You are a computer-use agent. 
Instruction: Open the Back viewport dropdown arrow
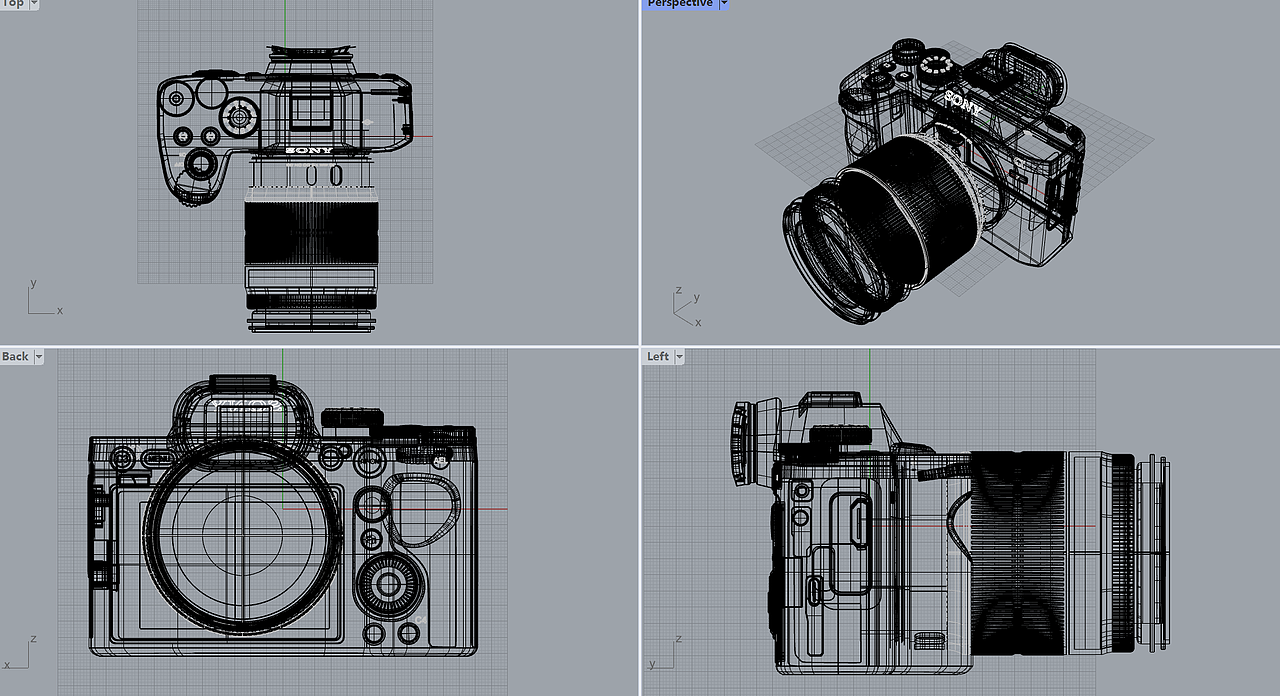39,356
